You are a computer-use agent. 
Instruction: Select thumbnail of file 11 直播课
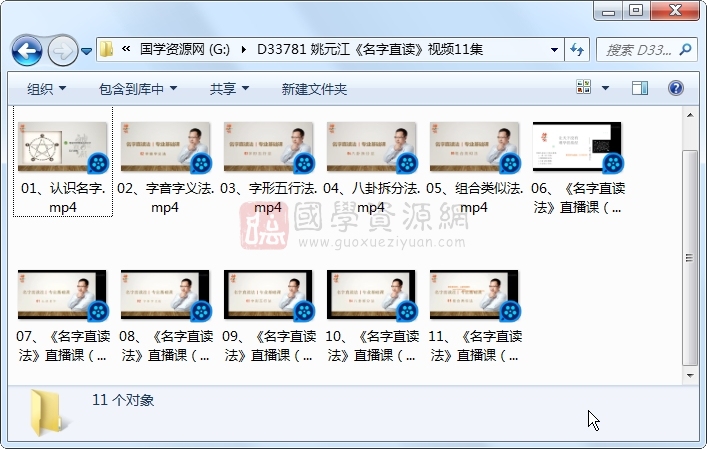coord(474,295)
